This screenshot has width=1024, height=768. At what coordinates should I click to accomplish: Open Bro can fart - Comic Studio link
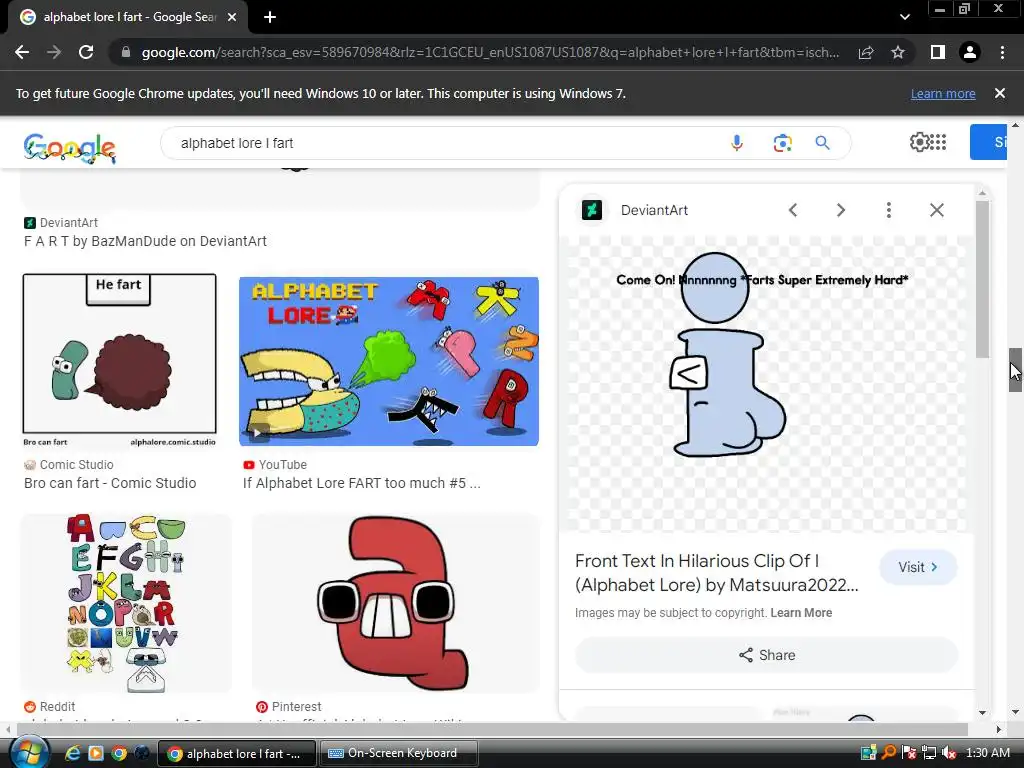(110, 483)
